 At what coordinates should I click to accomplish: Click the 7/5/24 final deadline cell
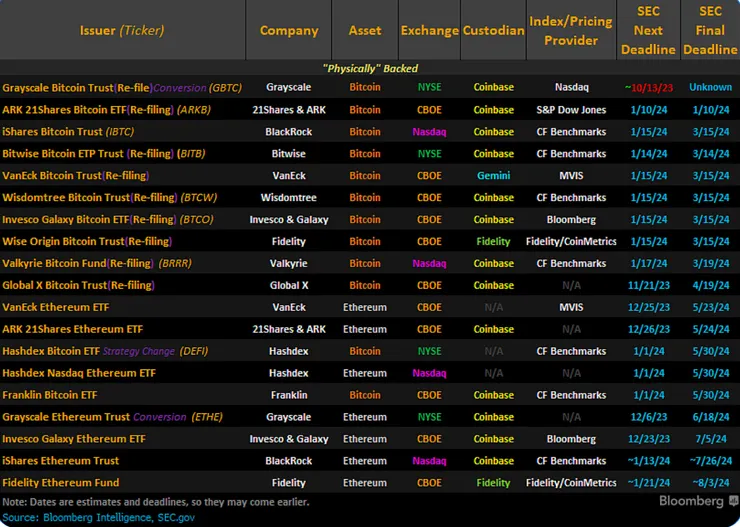click(710, 439)
